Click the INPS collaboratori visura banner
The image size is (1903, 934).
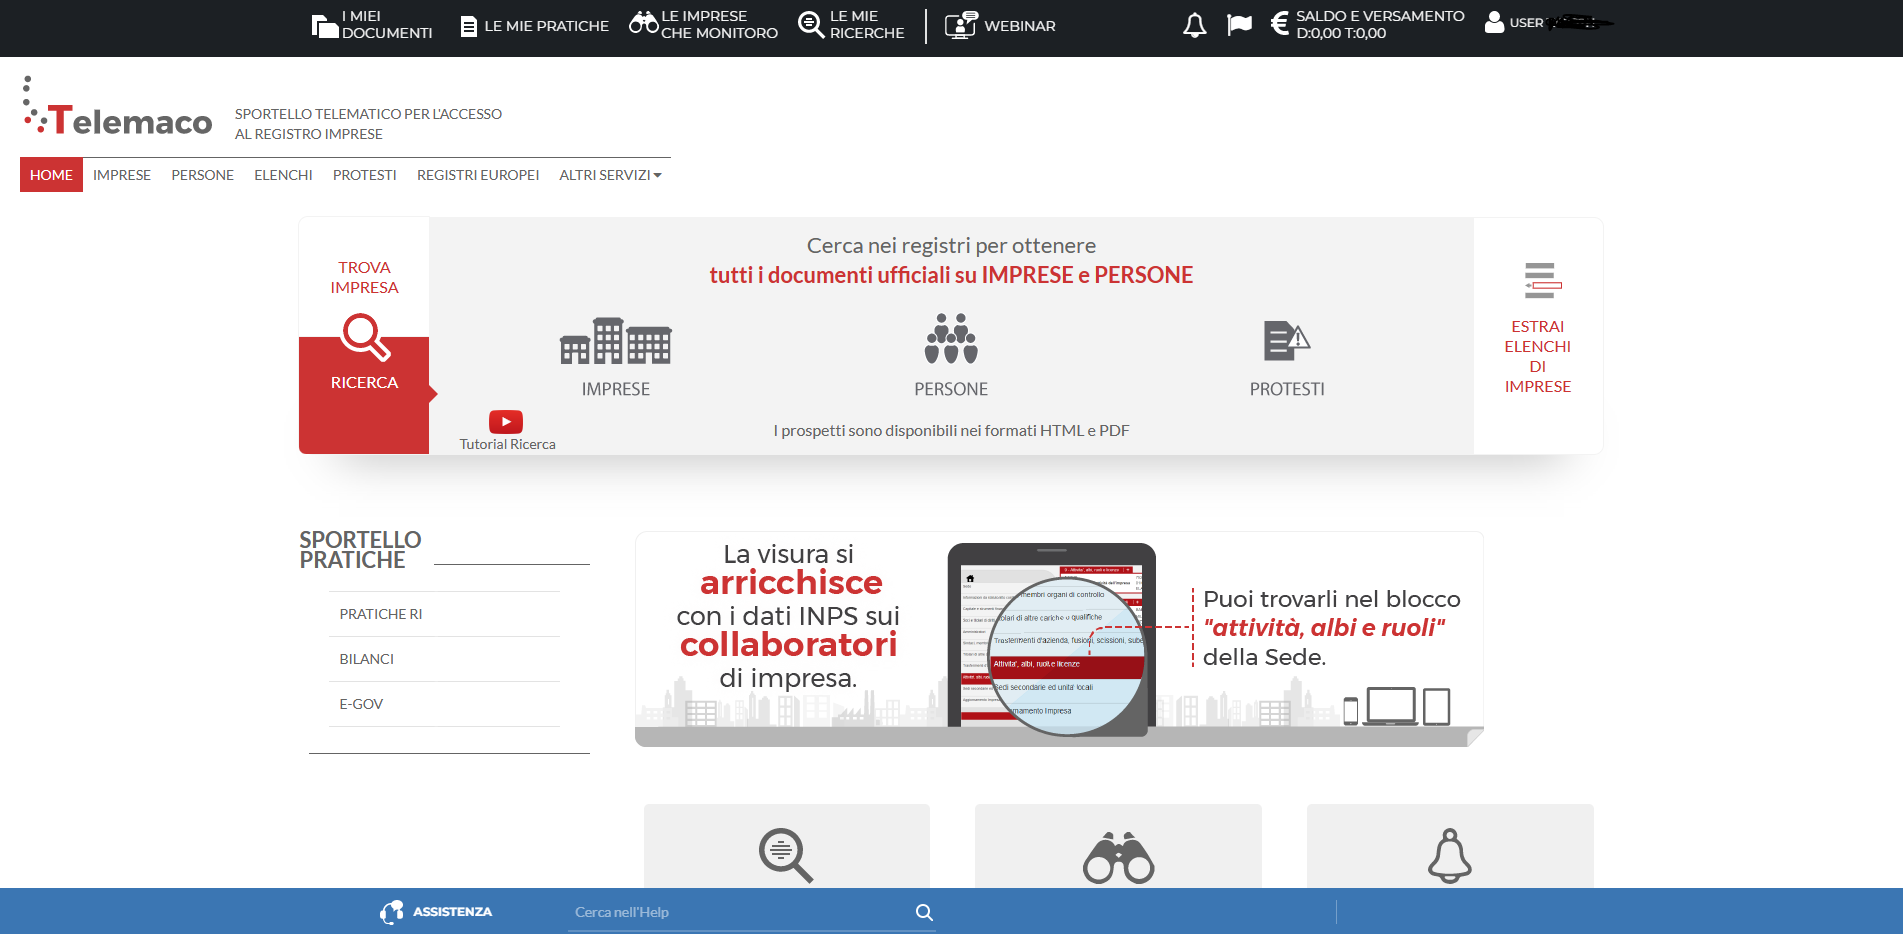pyautogui.click(x=1059, y=639)
